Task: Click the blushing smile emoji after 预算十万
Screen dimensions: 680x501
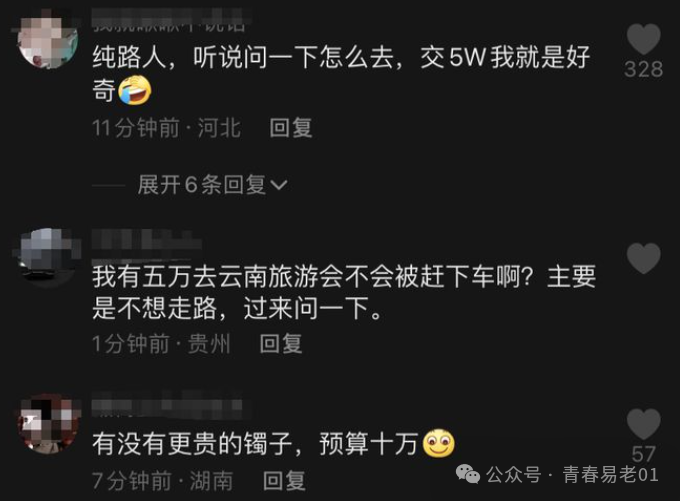Action: 438,443
